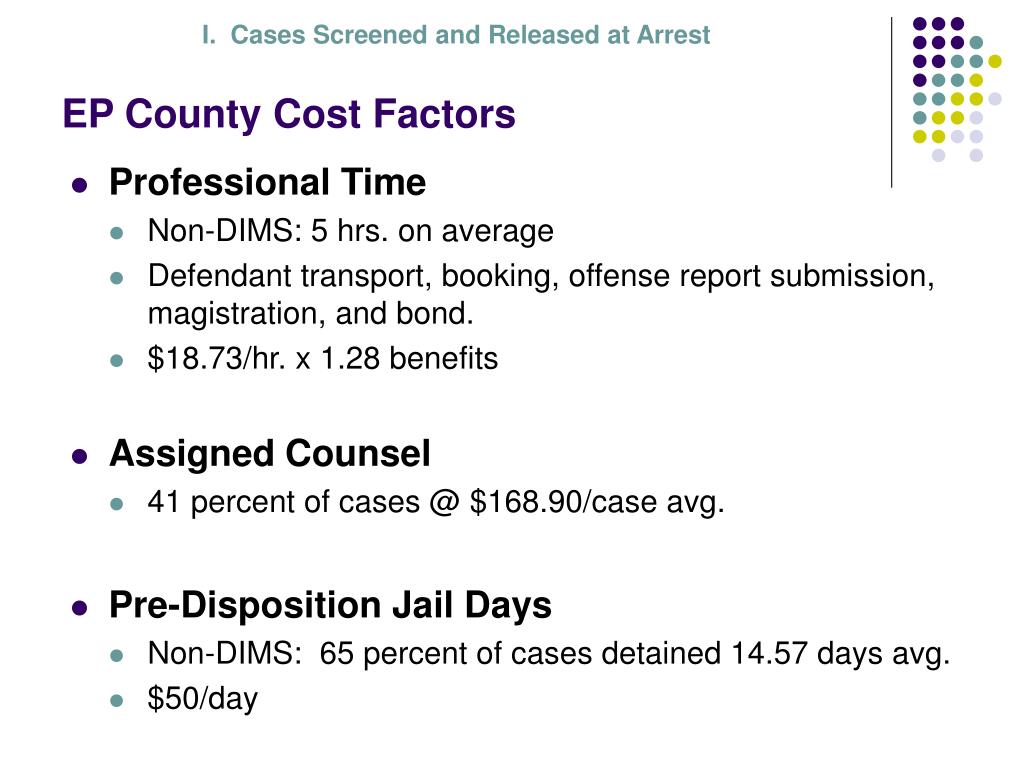Viewport: 1024px width, 768px height.
Task: Select the 'Assigned Counsel' heading
Action: tap(270, 453)
